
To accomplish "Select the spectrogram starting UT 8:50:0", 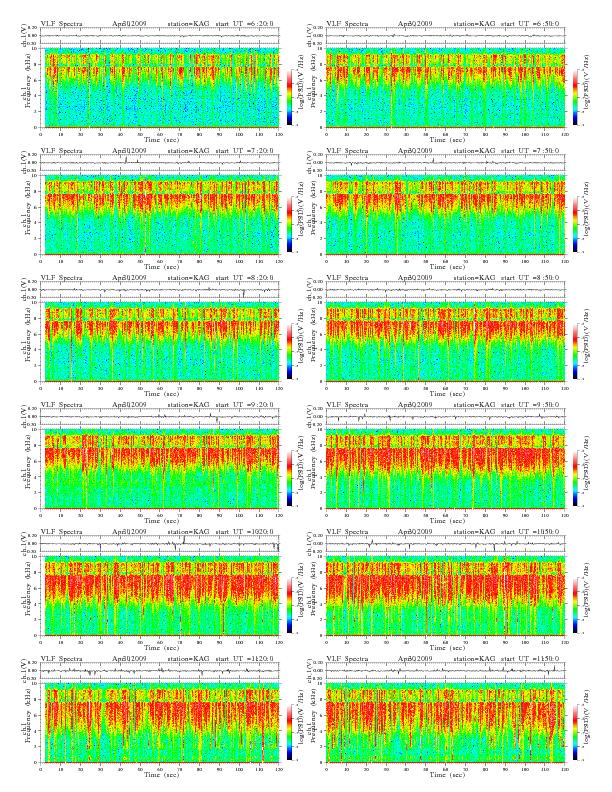I will pos(446,342).
